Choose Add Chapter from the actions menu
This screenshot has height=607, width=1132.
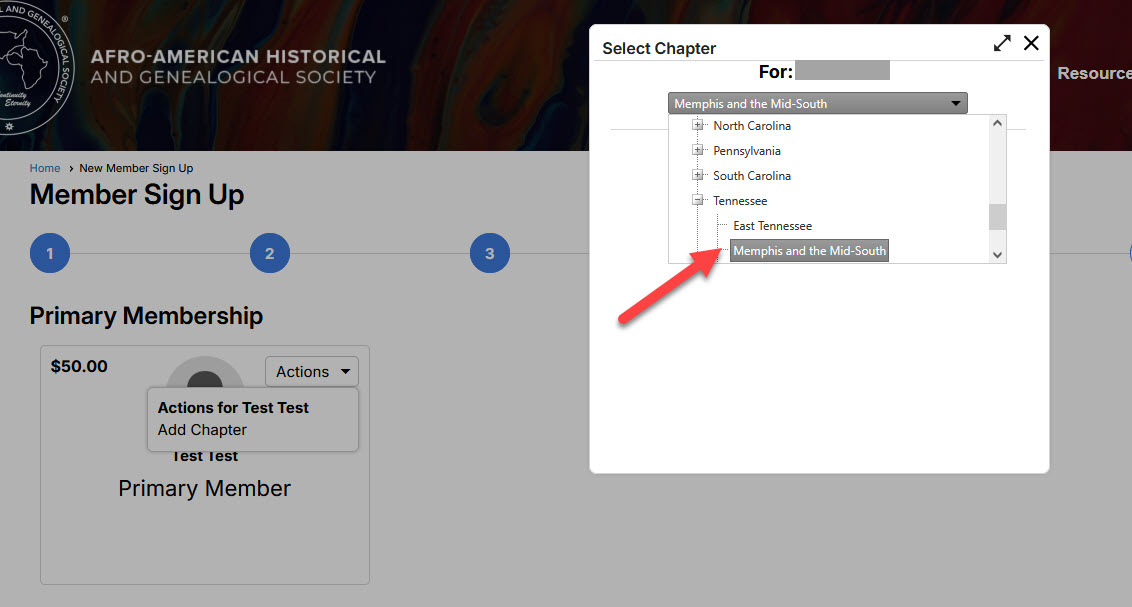click(202, 430)
